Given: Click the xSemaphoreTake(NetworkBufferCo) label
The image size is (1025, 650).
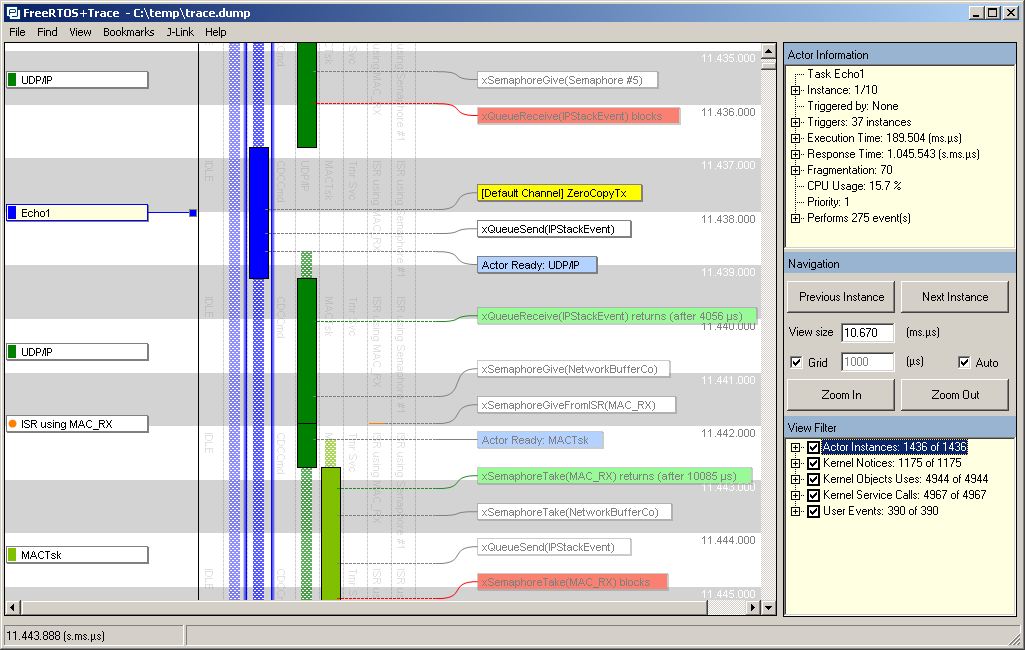Looking at the screenshot, I should point(575,512).
